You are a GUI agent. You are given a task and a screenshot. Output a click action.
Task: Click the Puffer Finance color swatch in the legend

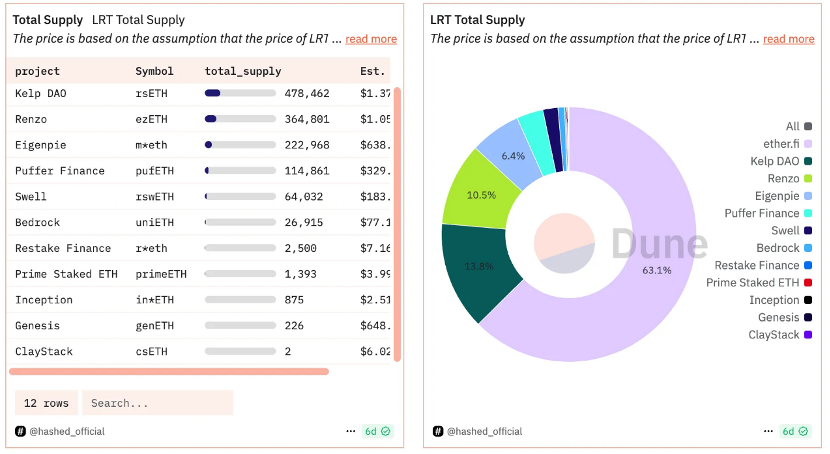(808, 213)
